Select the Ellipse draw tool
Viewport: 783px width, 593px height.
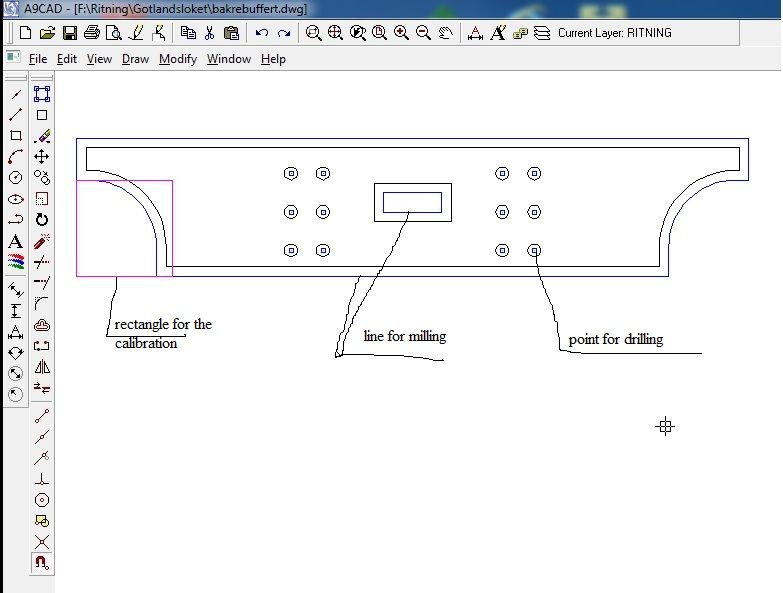[x=16, y=199]
